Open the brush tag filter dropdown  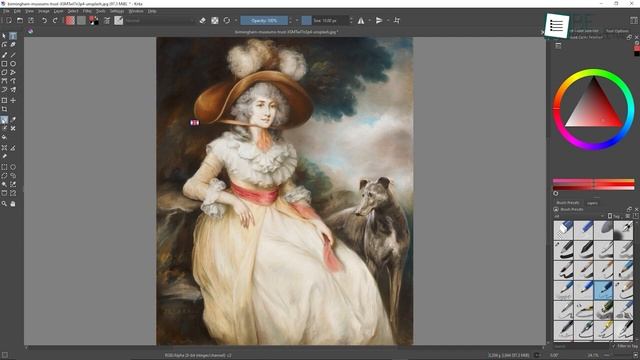pos(578,216)
